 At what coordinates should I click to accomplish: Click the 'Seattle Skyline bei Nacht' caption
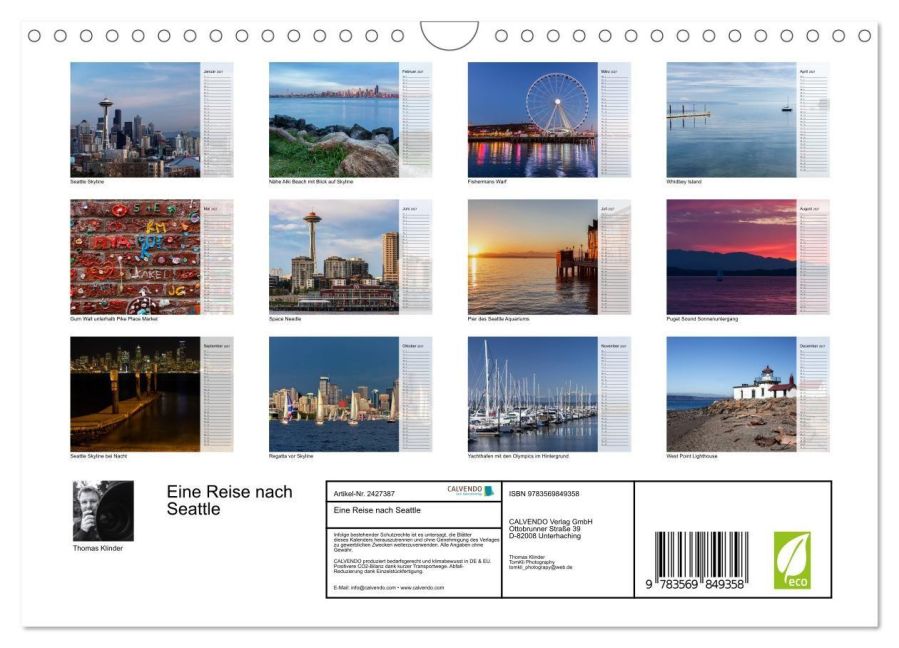pyautogui.click(x=99, y=456)
